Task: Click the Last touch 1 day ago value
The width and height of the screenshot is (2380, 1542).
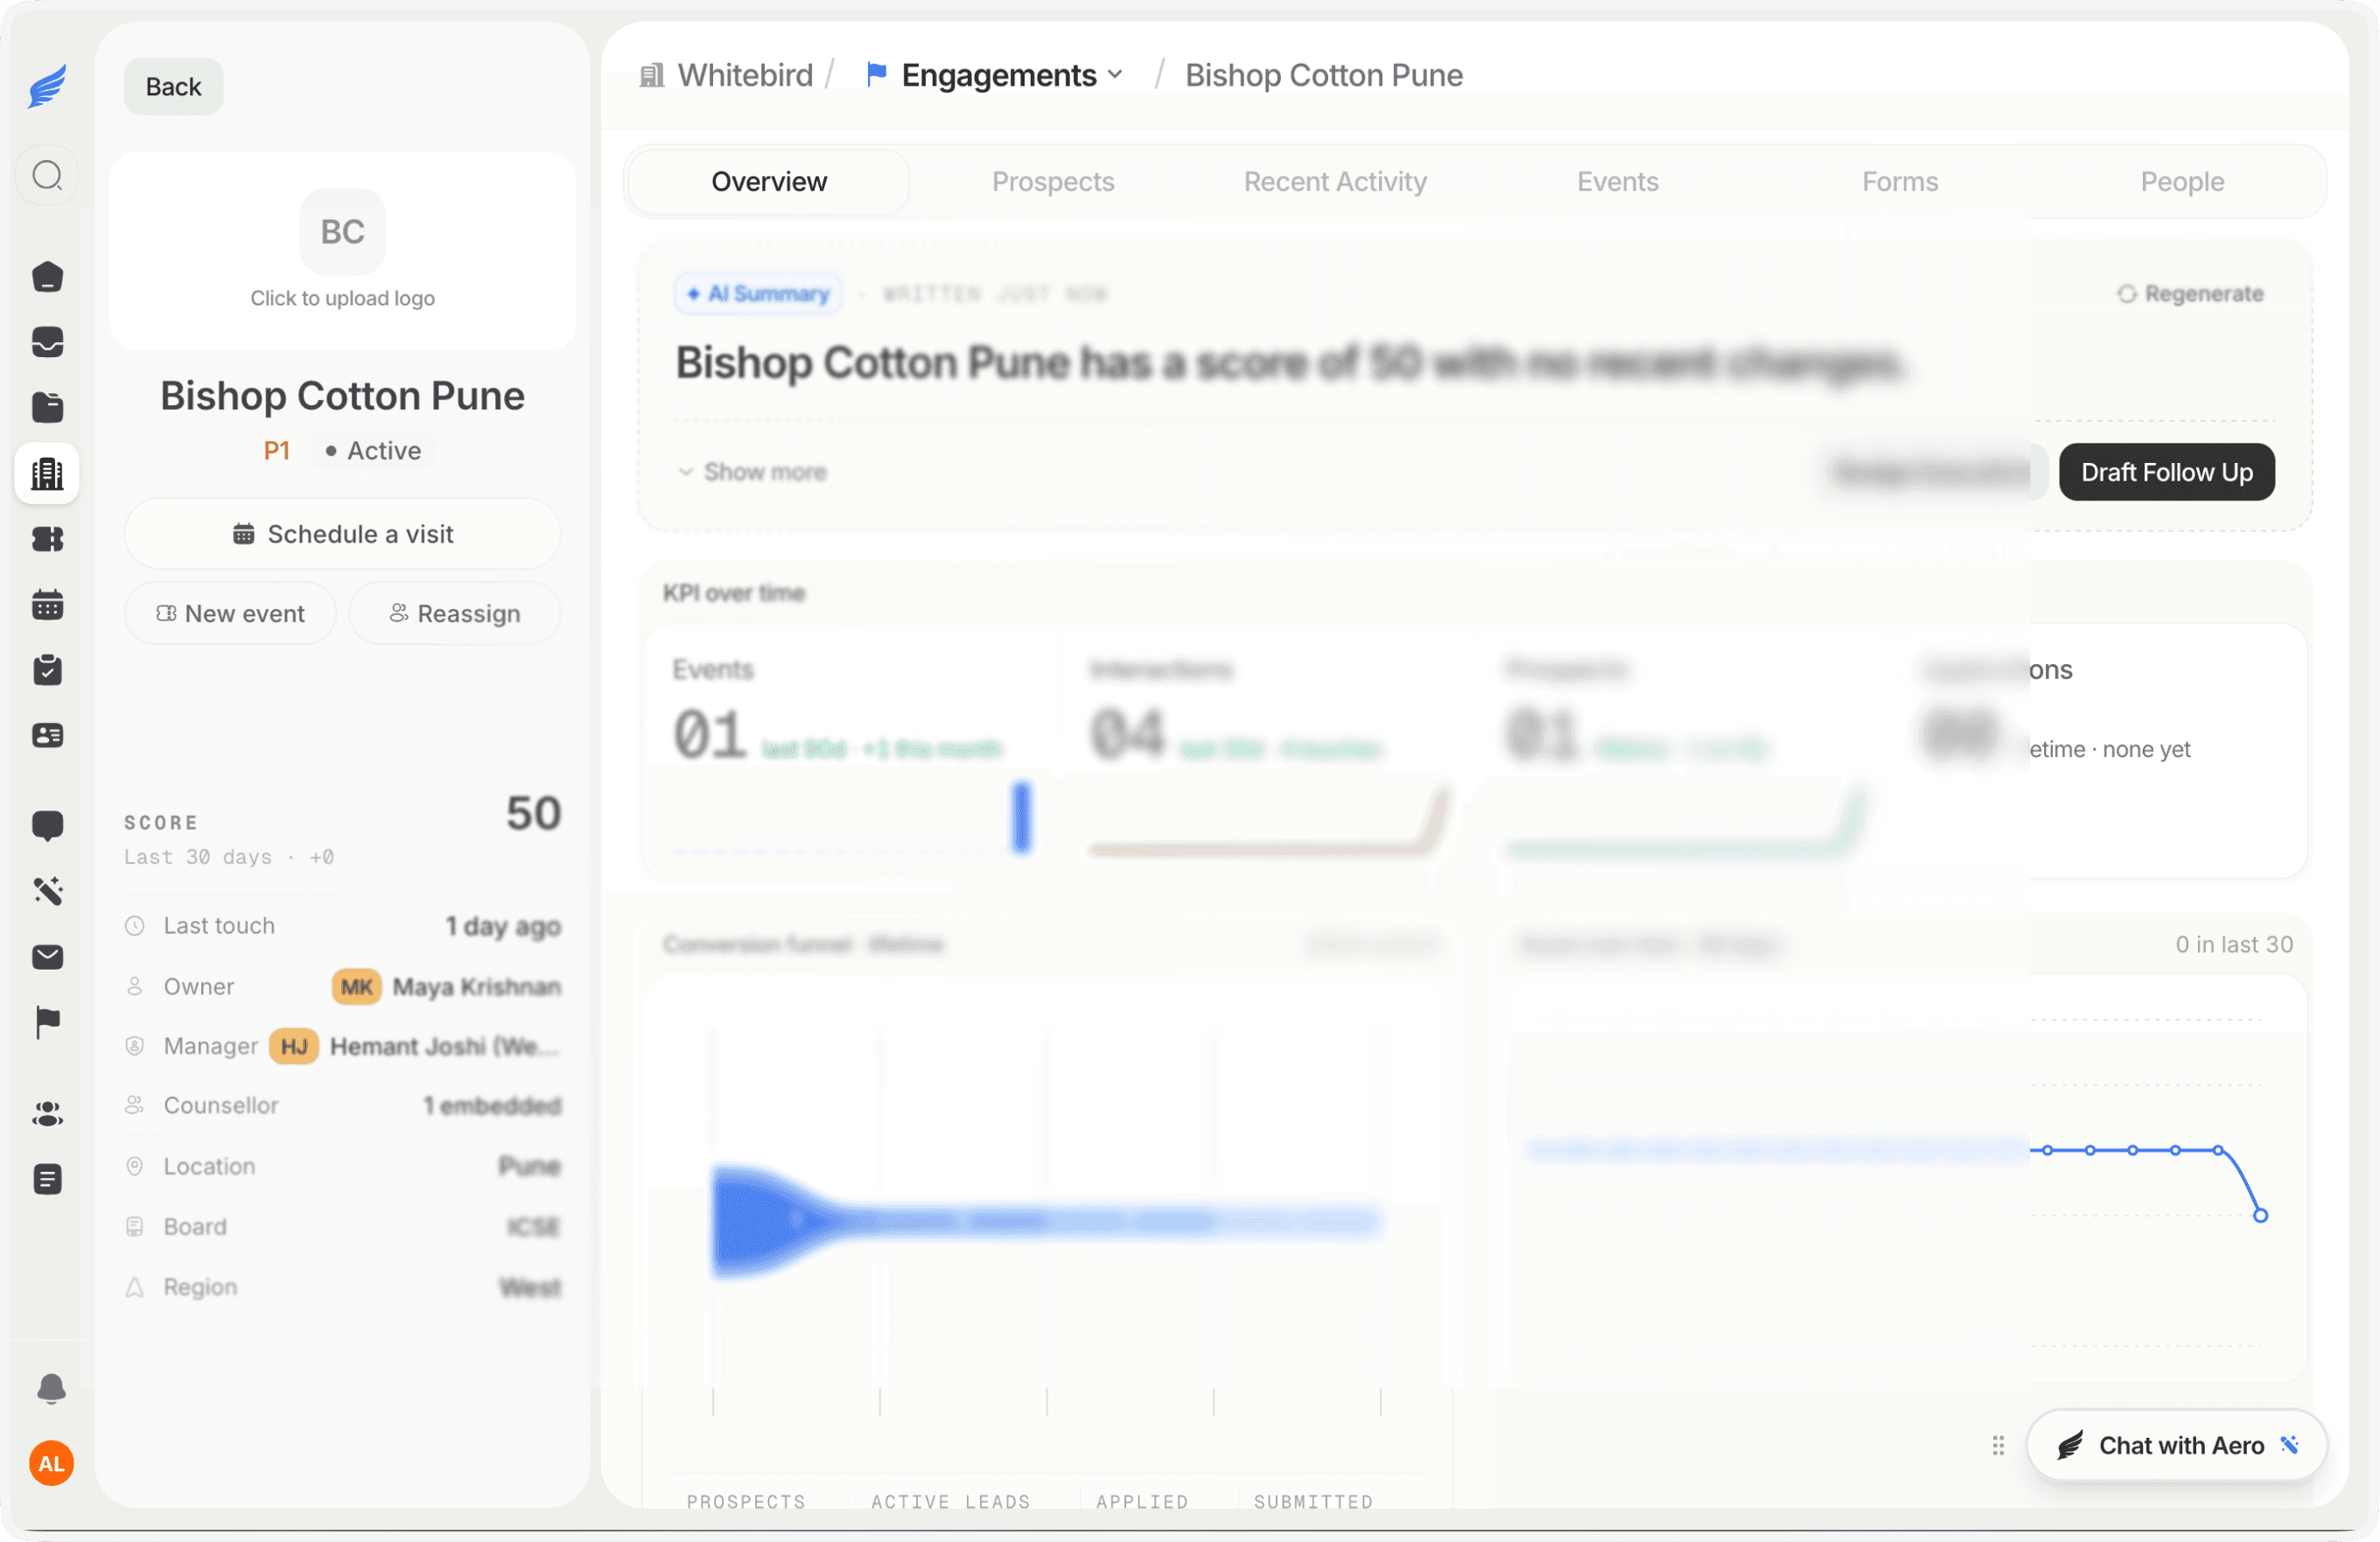Action: [503, 926]
